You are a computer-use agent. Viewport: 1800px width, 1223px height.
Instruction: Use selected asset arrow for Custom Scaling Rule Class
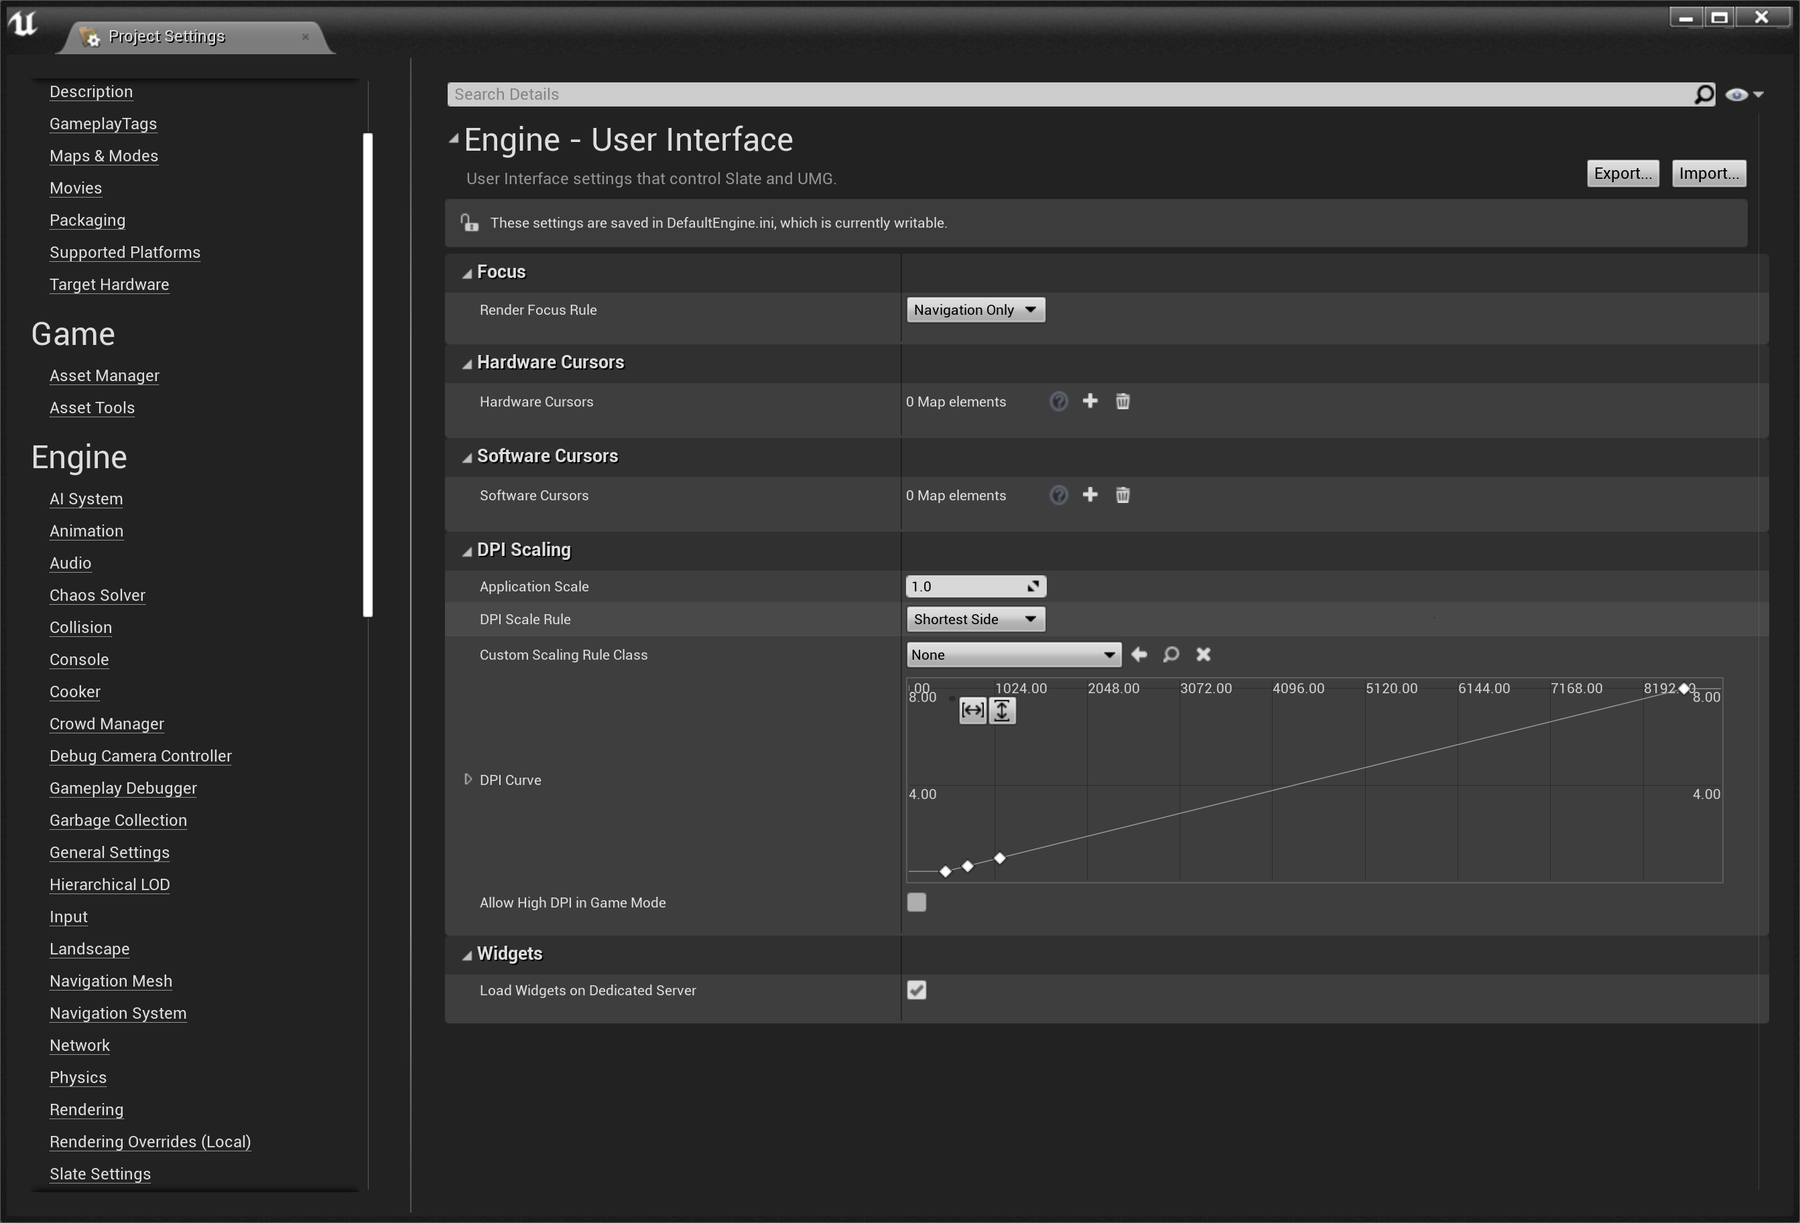[1139, 654]
